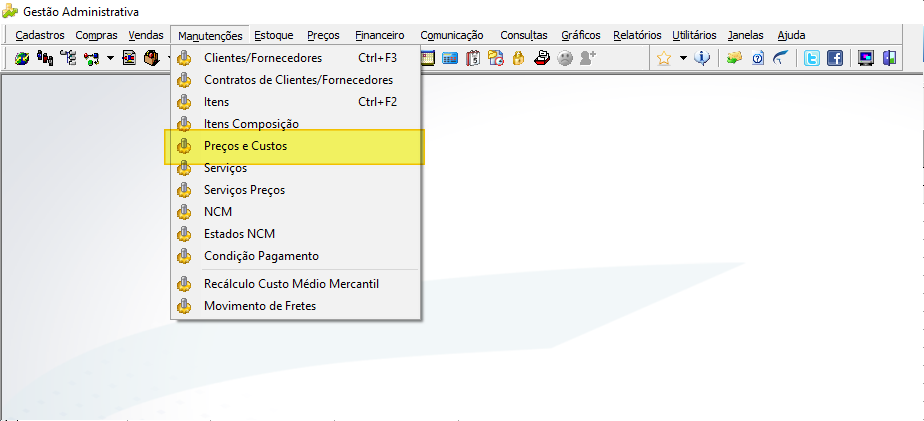Click the gold padlock icon

tap(519, 58)
